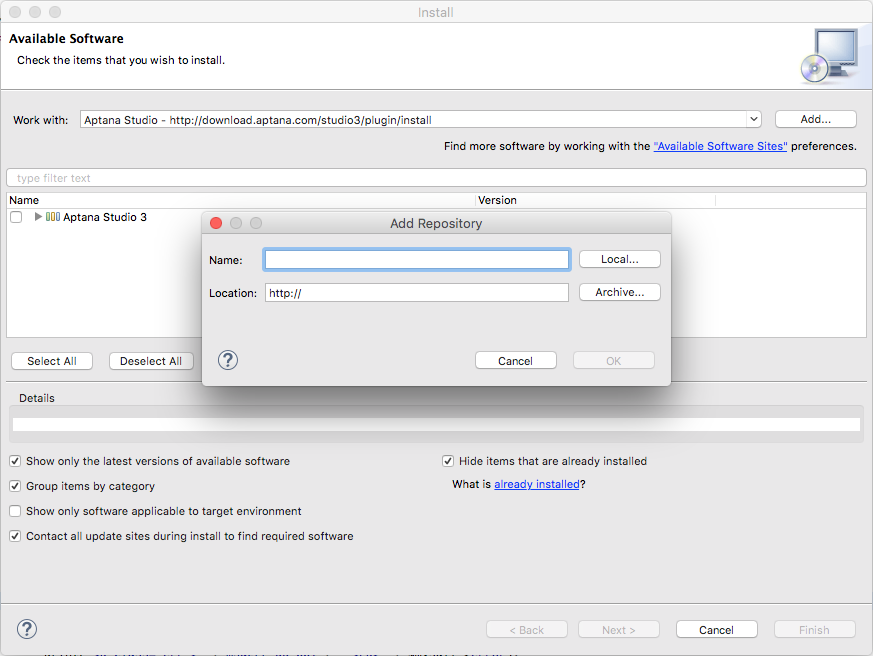Toggle Show only the latest versions checkbox

click(x=15, y=461)
